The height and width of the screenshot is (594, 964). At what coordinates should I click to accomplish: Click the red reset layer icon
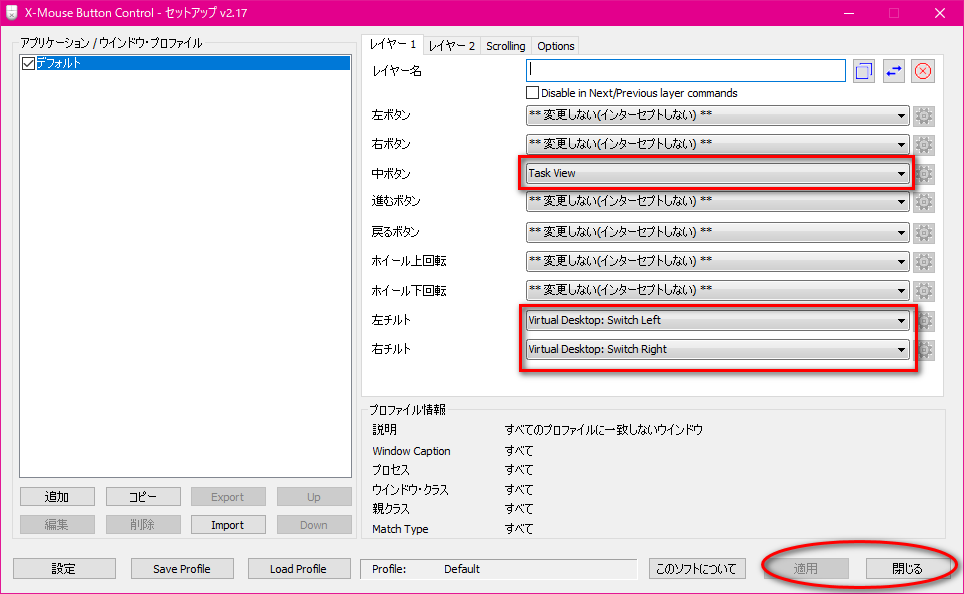tap(923, 71)
